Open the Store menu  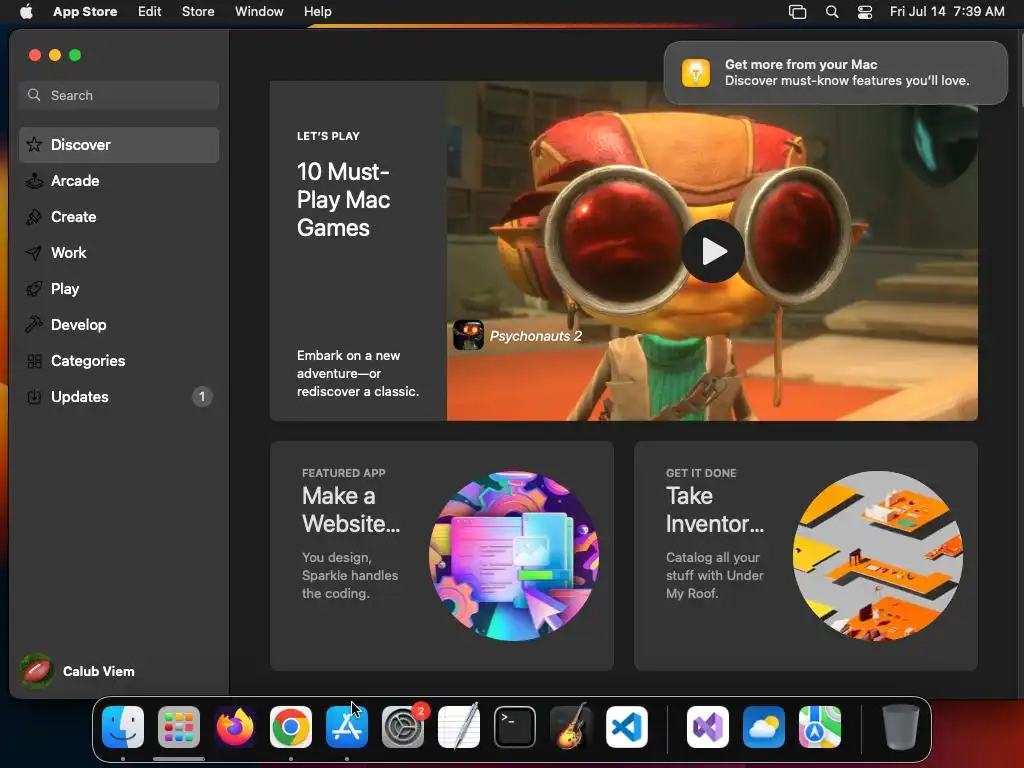click(x=198, y=11)
